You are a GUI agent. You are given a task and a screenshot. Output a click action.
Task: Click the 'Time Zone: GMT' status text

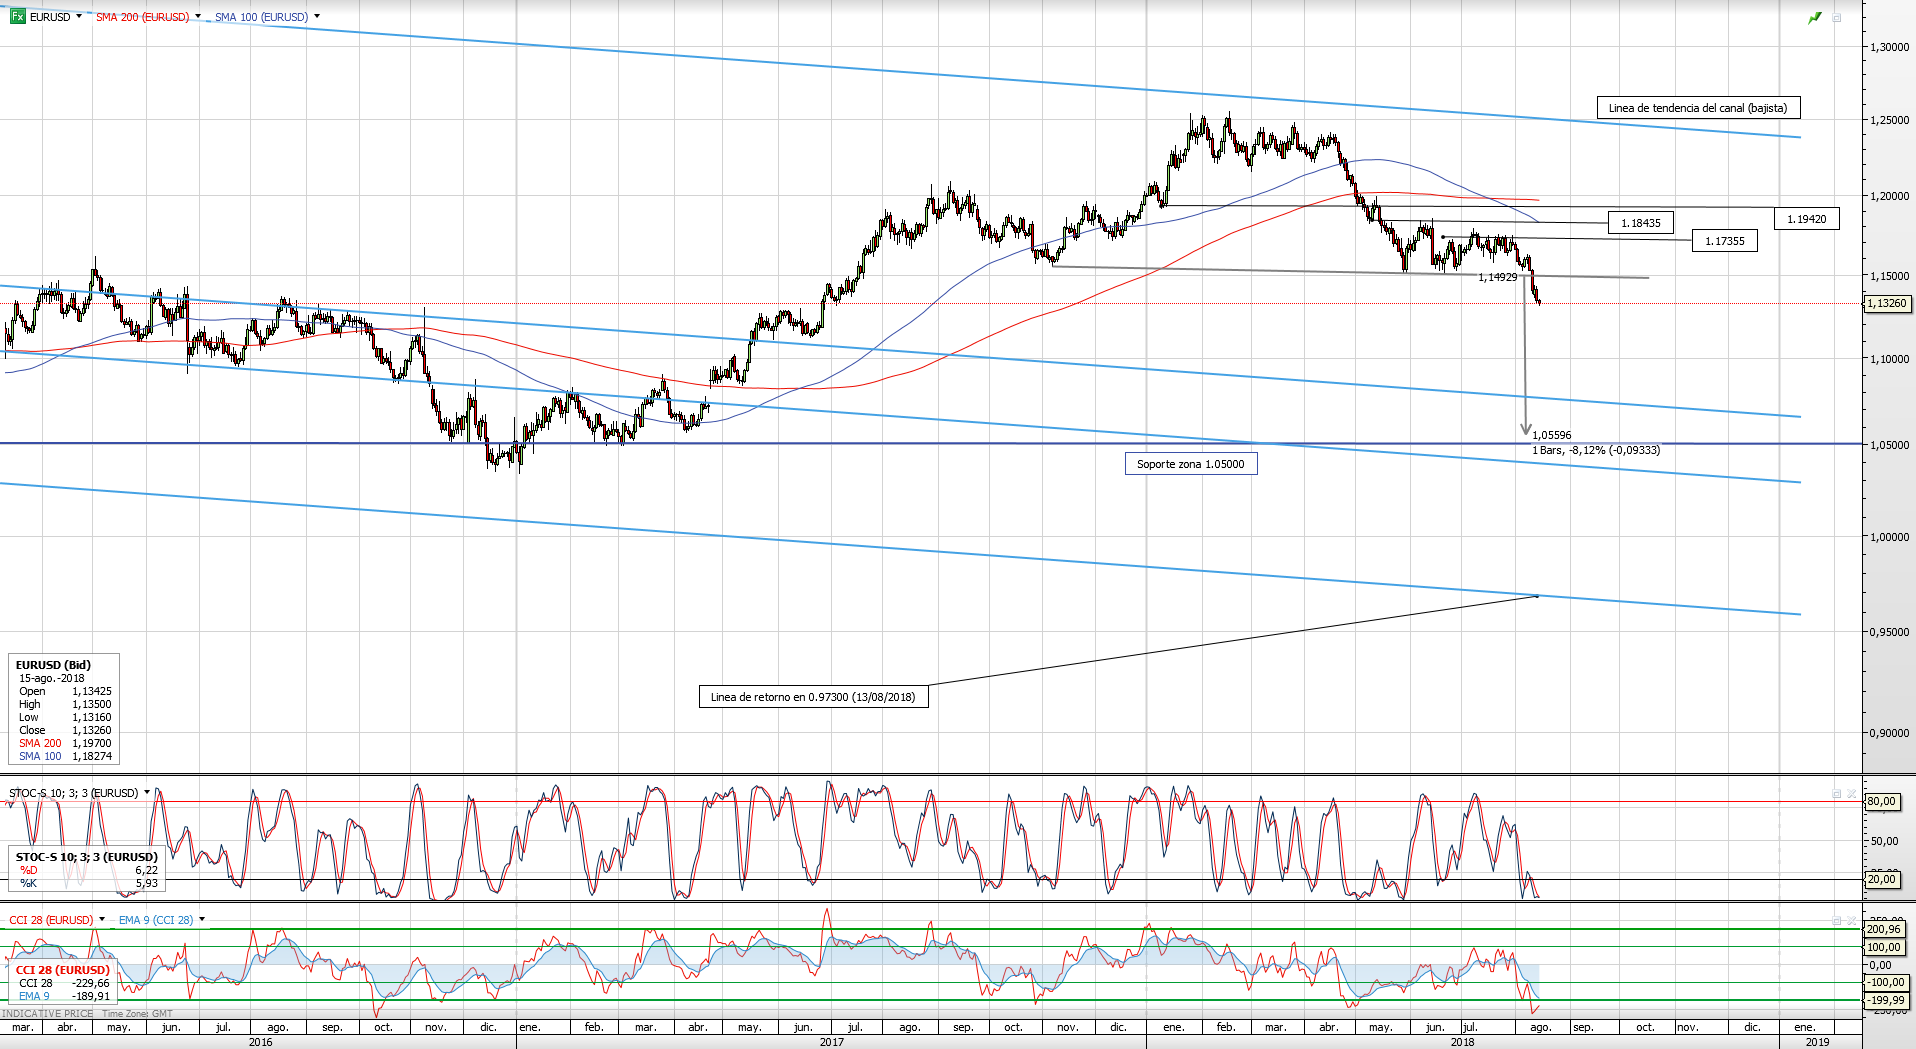point(137,1014)
